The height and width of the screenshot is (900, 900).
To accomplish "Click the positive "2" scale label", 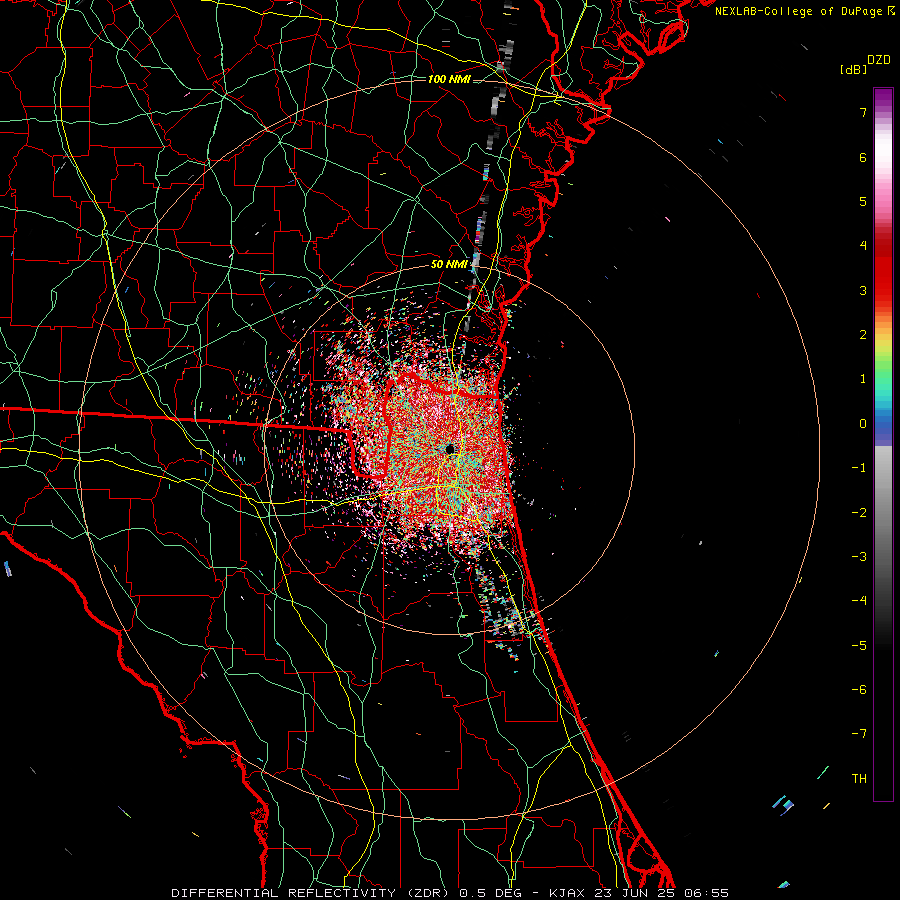I will point(863,335).
